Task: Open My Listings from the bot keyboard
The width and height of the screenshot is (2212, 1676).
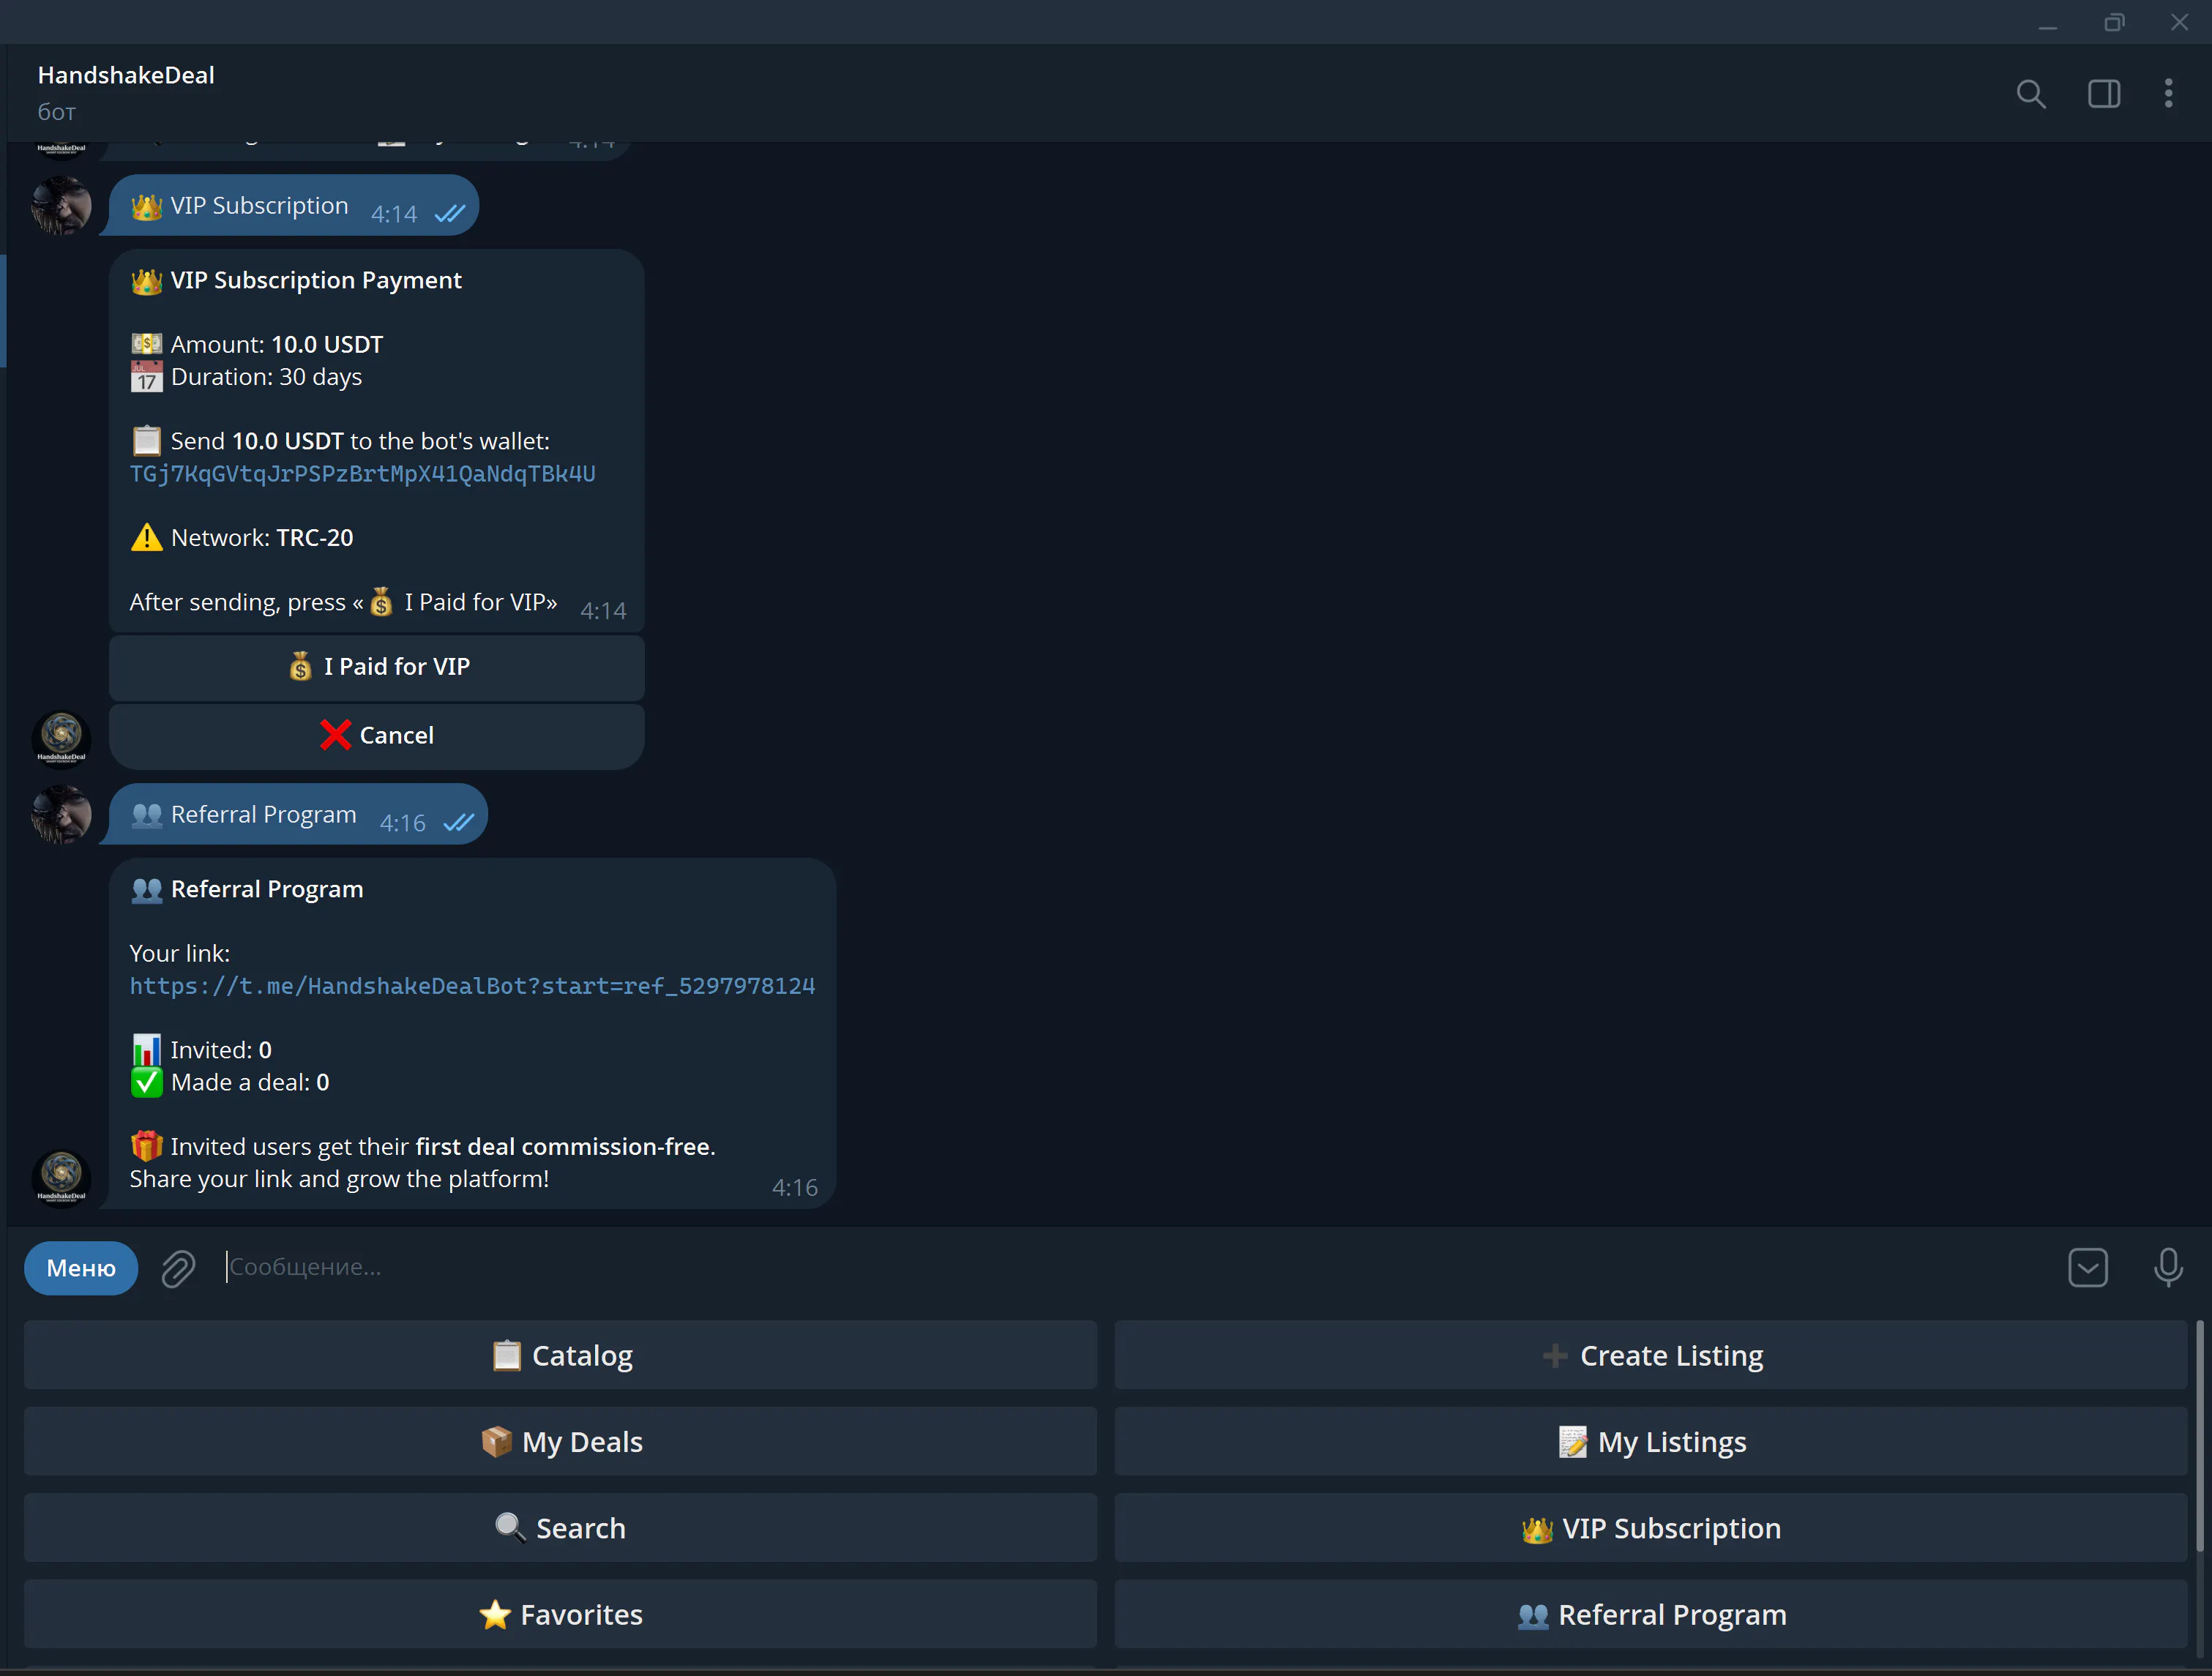Action: point(1651,1441)
